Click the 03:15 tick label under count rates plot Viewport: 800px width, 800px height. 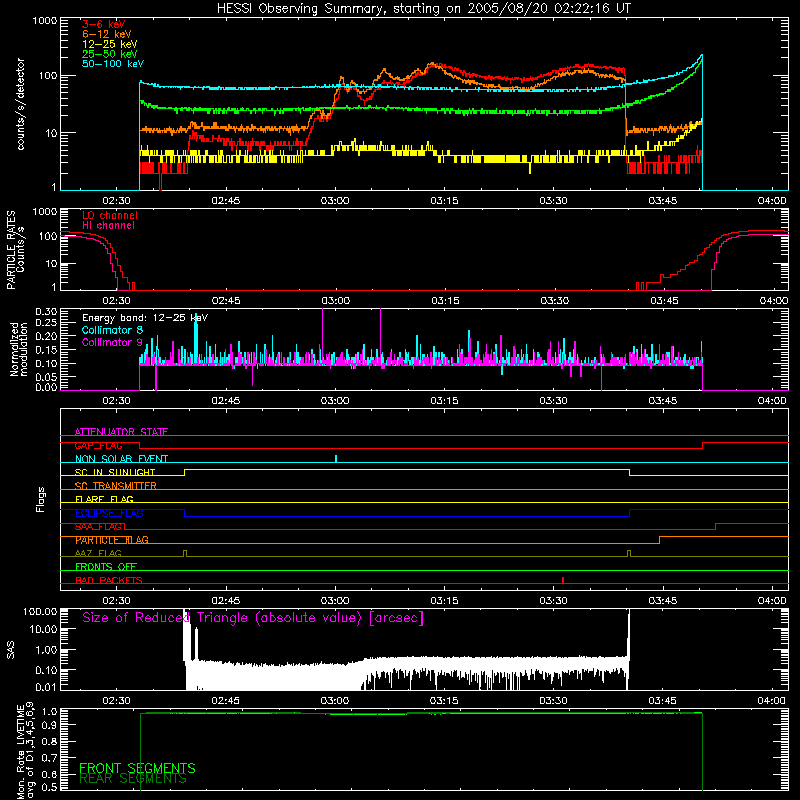[444, 201]
